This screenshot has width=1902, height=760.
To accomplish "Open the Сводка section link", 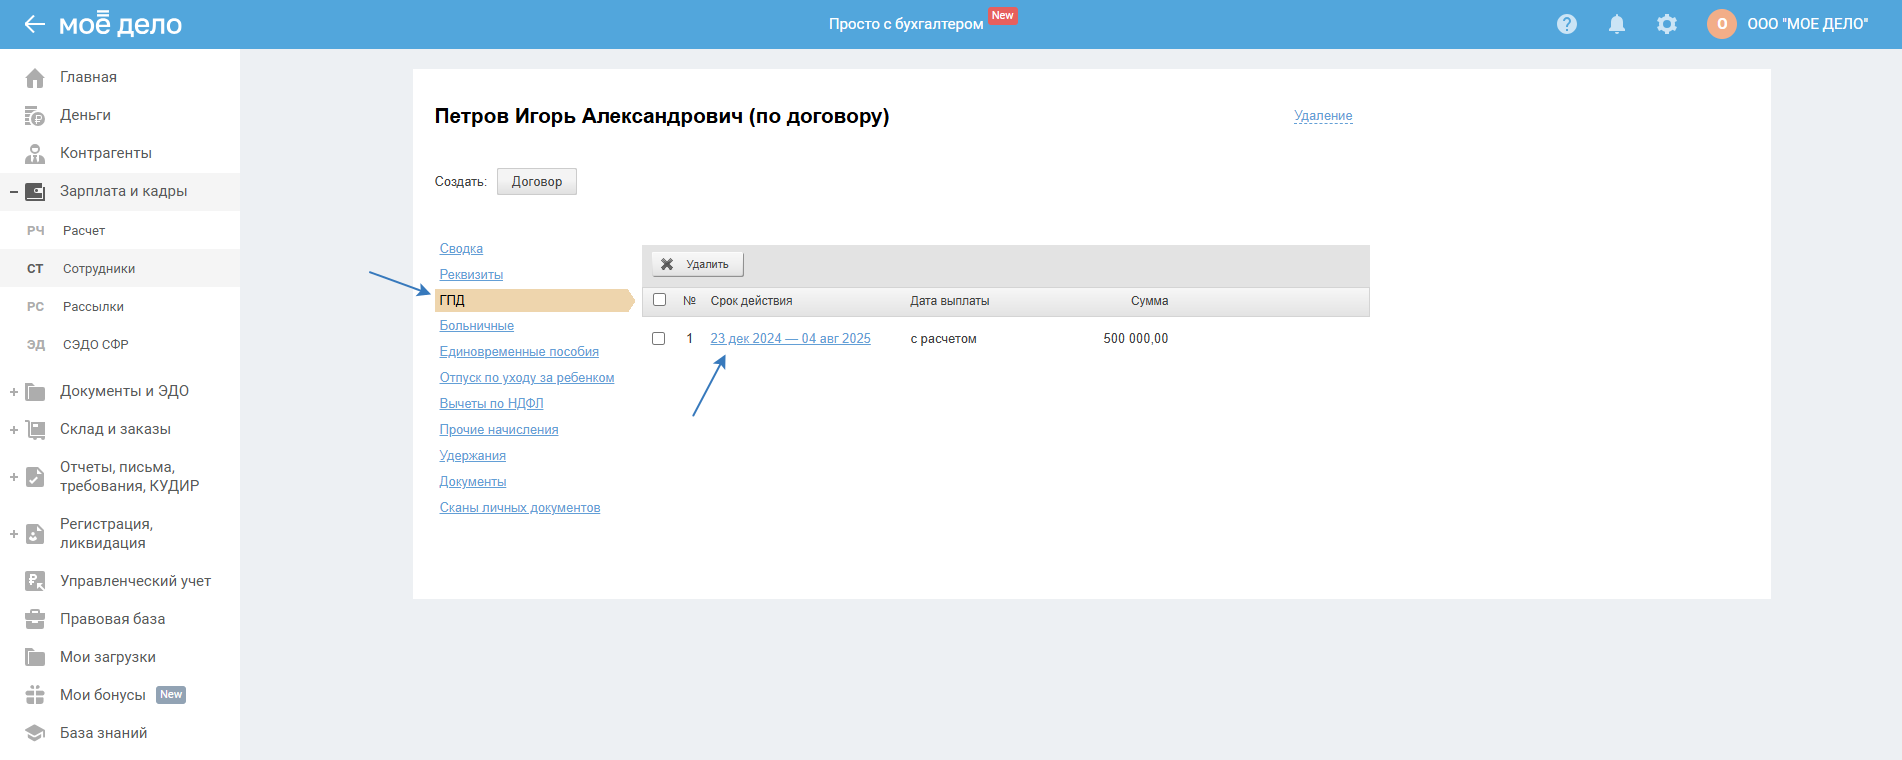I will [x=461, y=249].
